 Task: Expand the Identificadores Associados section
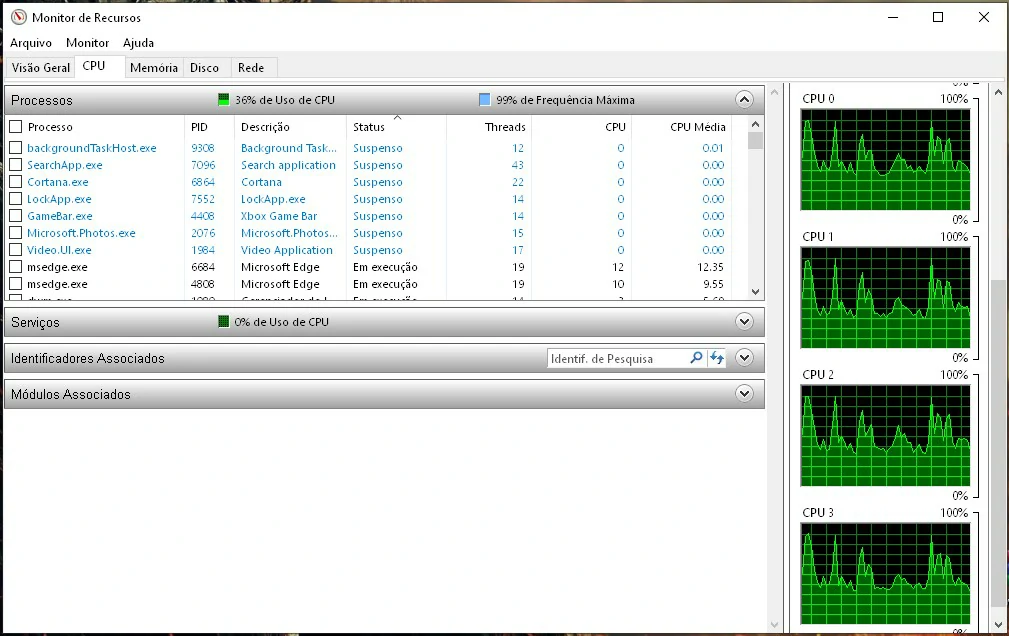744,357
